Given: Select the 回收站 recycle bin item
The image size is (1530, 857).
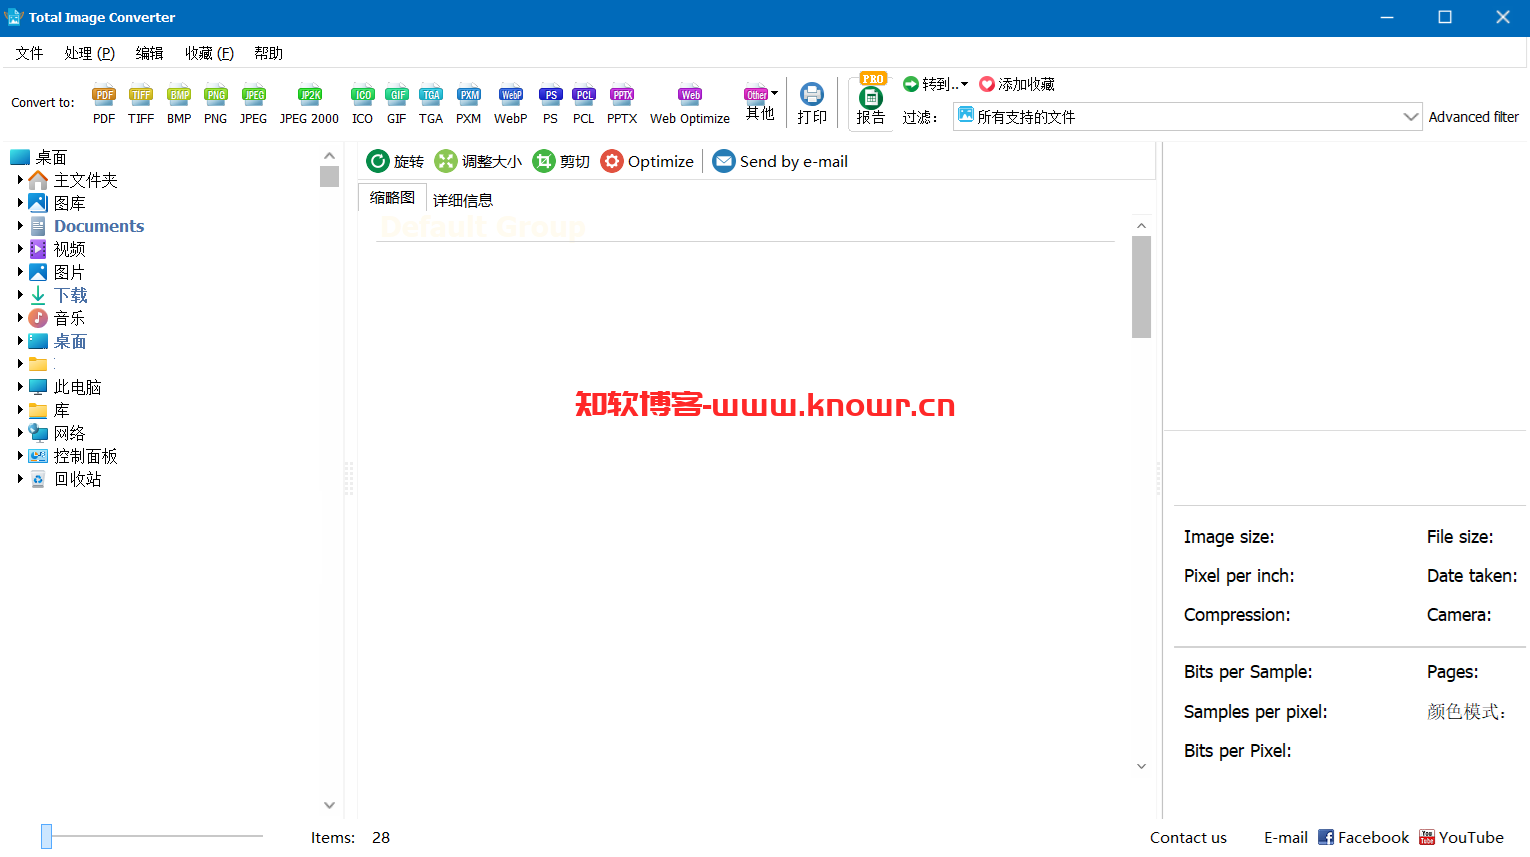Looking at the screenshot, I should tap(77, 479).
